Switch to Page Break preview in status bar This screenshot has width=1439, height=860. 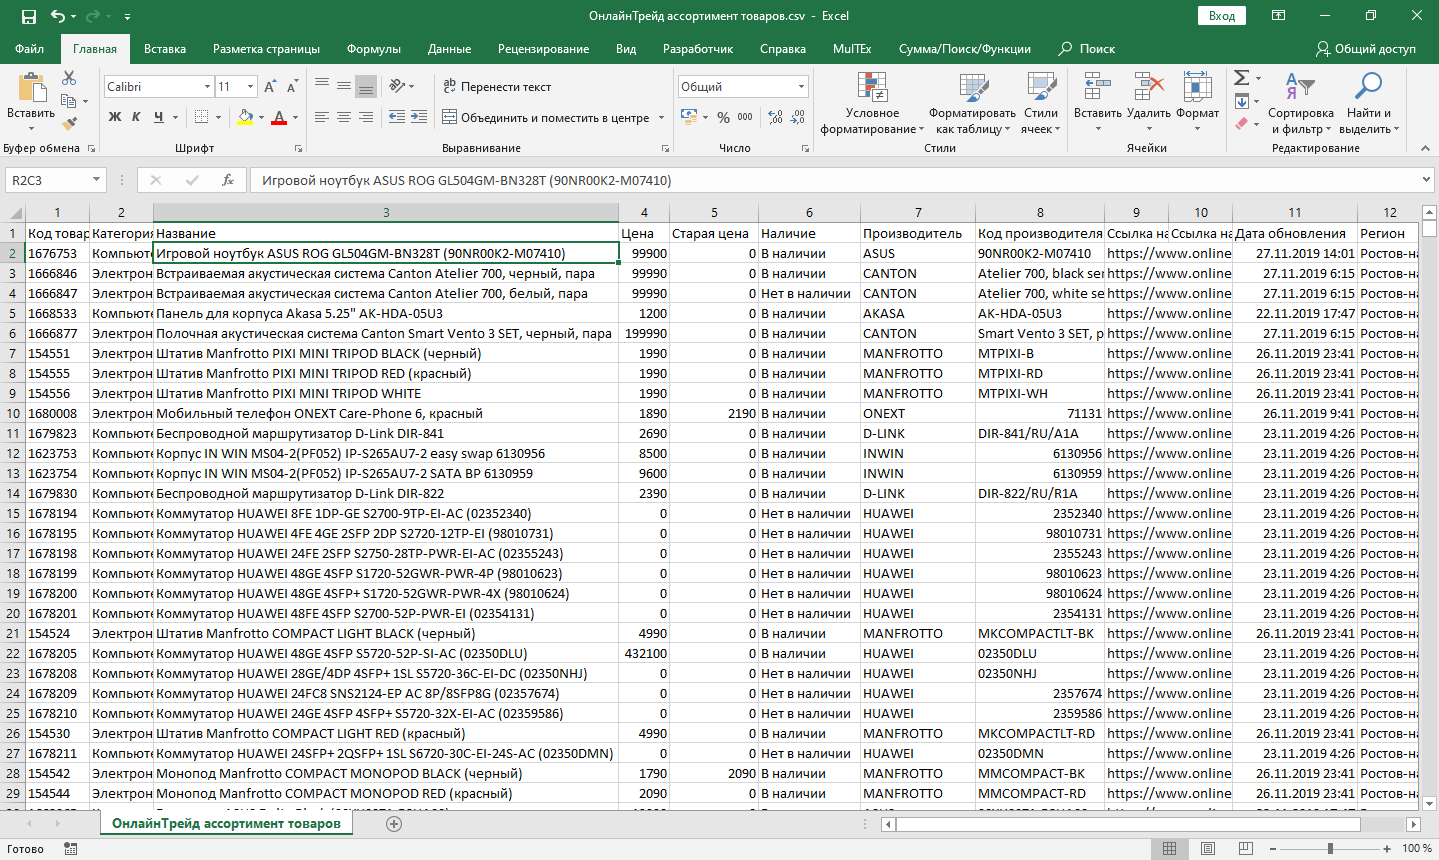click(1246, 849)
